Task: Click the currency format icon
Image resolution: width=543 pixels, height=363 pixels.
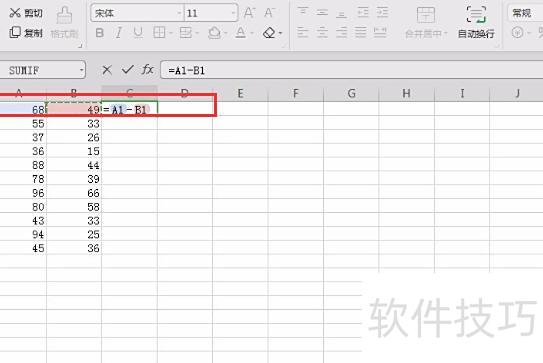Action: 518,33
